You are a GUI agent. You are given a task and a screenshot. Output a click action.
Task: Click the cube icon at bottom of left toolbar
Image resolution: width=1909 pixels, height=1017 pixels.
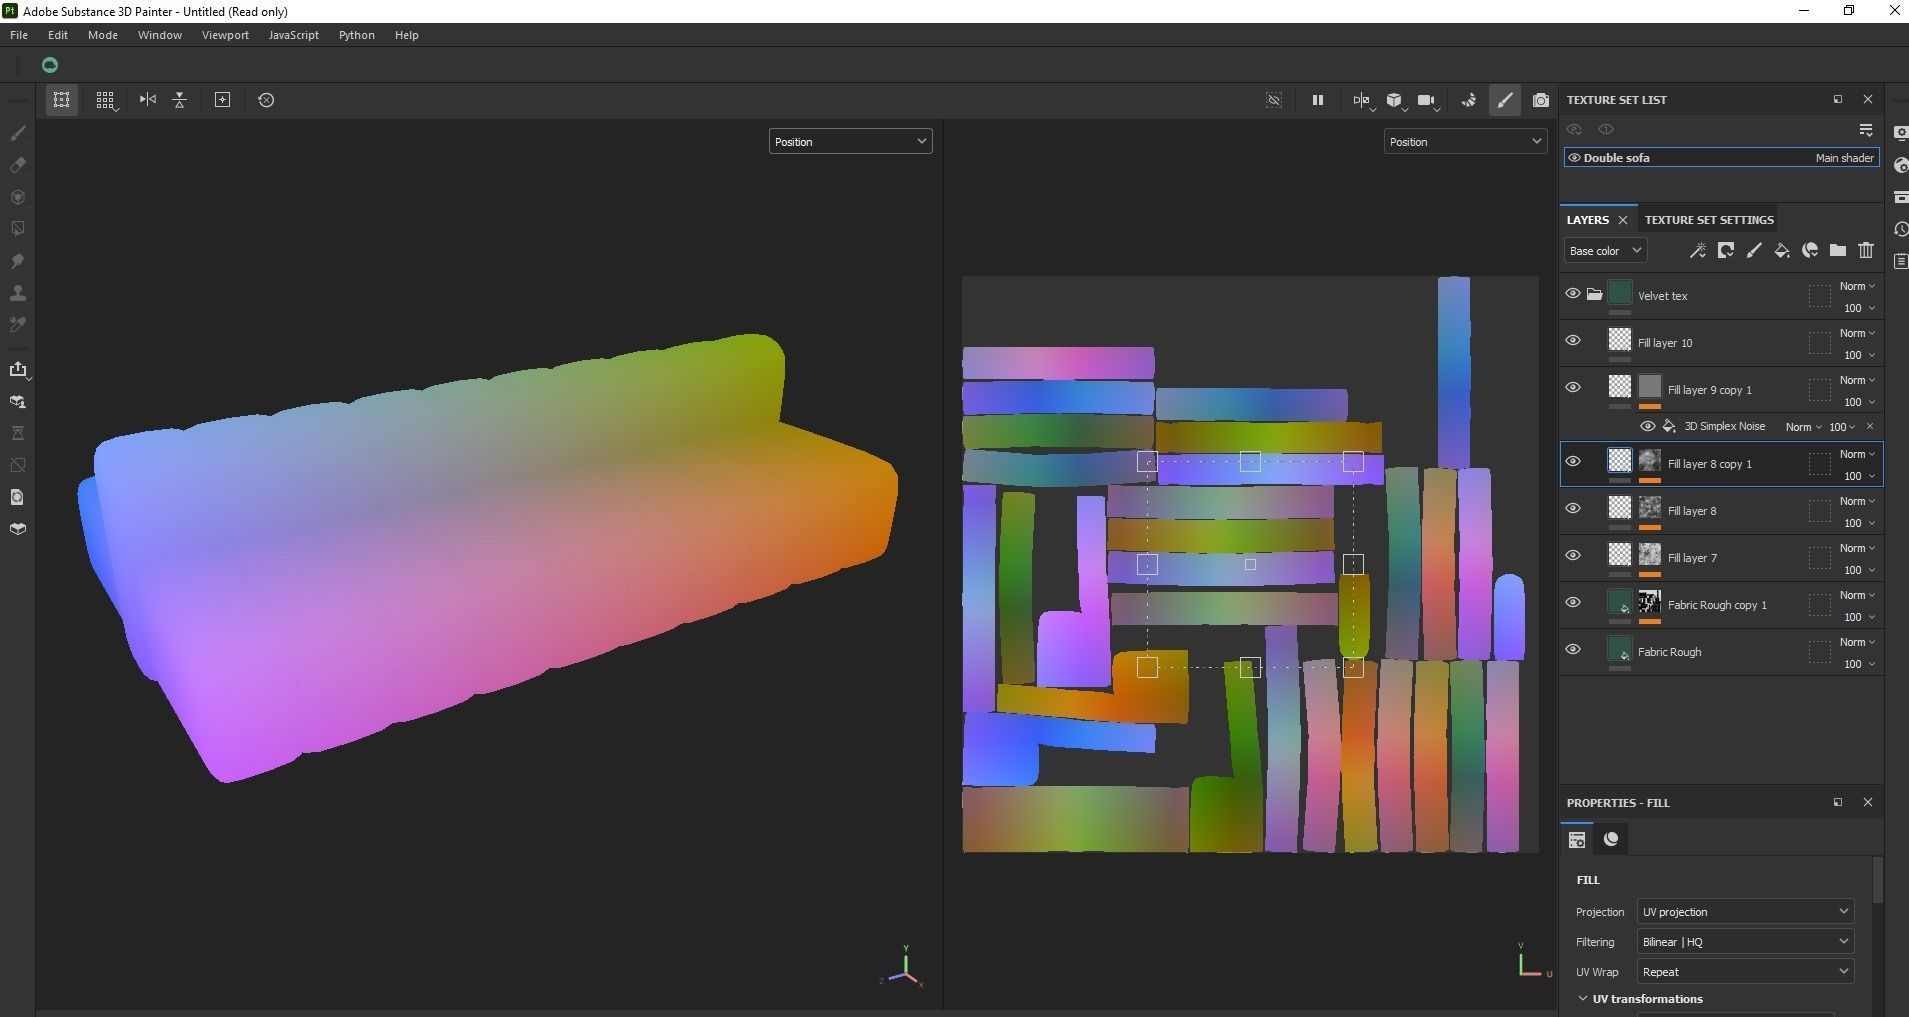pyautogui.click(x=17, y=529)
